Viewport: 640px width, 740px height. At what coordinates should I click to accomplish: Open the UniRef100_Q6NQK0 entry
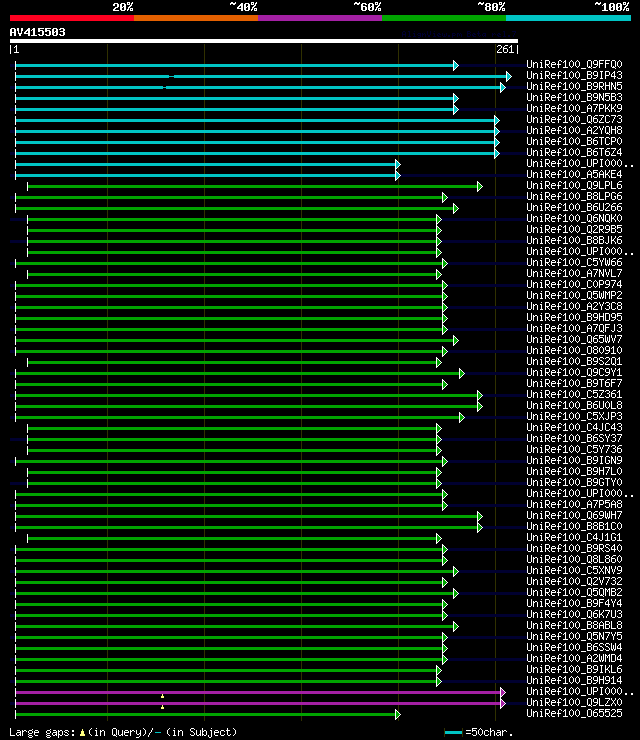point(574,219)
